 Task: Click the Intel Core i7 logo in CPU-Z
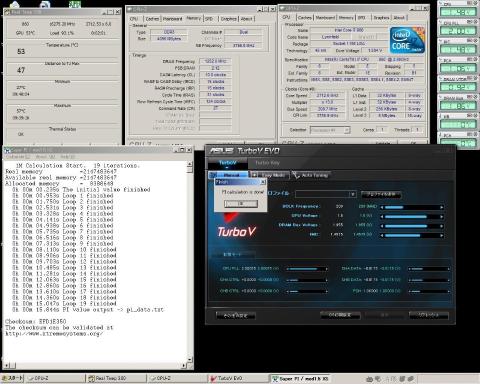pos(407,40)
